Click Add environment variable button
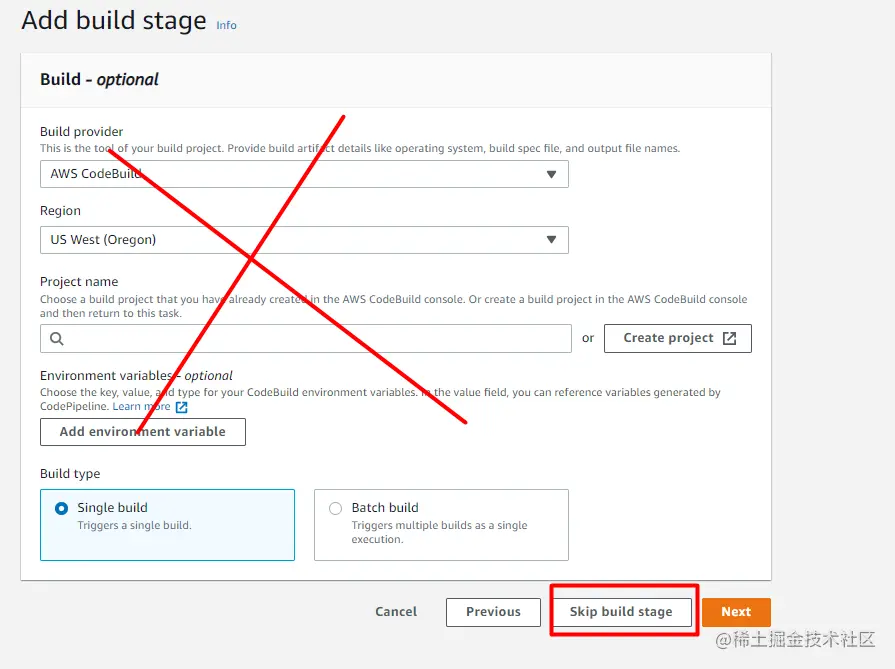 coord(143,432)
